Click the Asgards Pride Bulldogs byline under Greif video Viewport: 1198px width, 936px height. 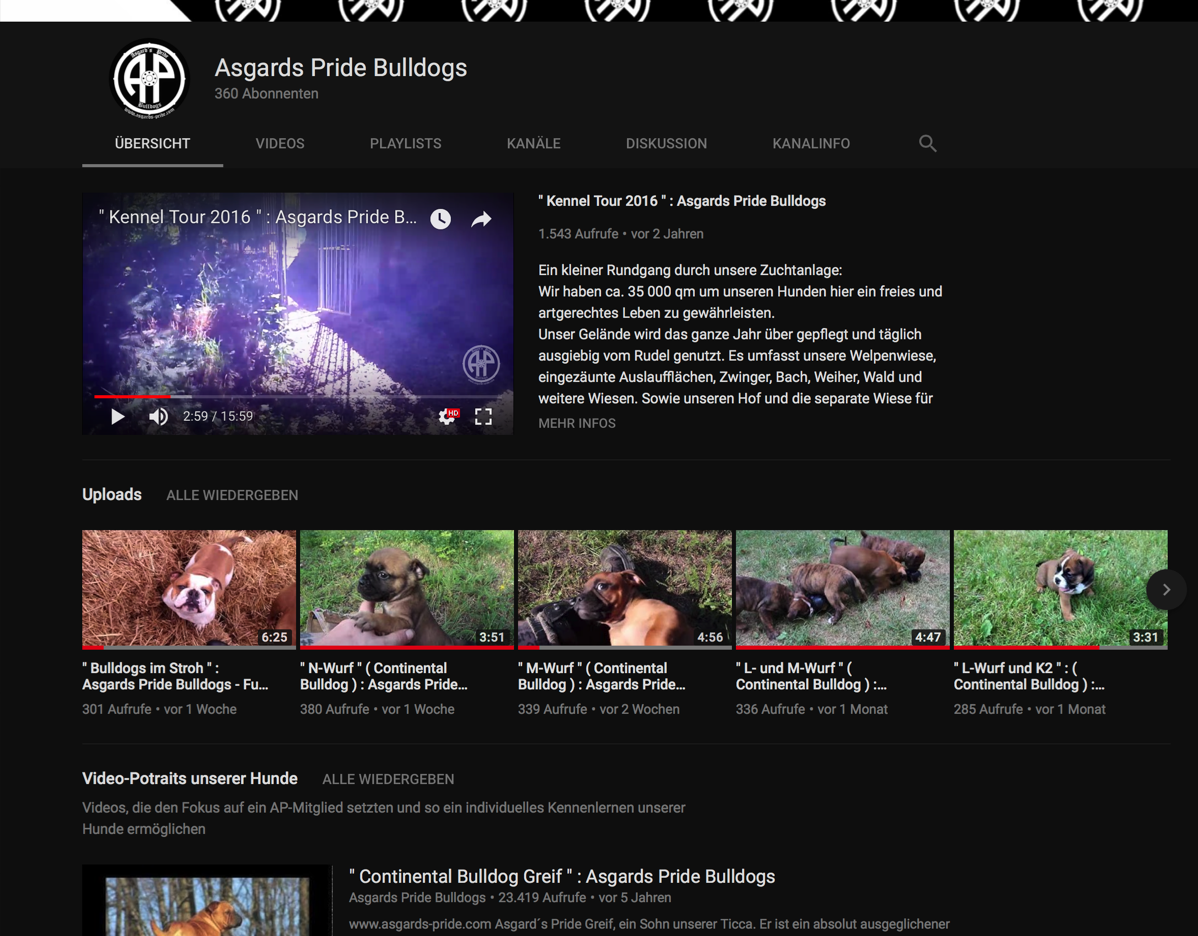(417, 898)
